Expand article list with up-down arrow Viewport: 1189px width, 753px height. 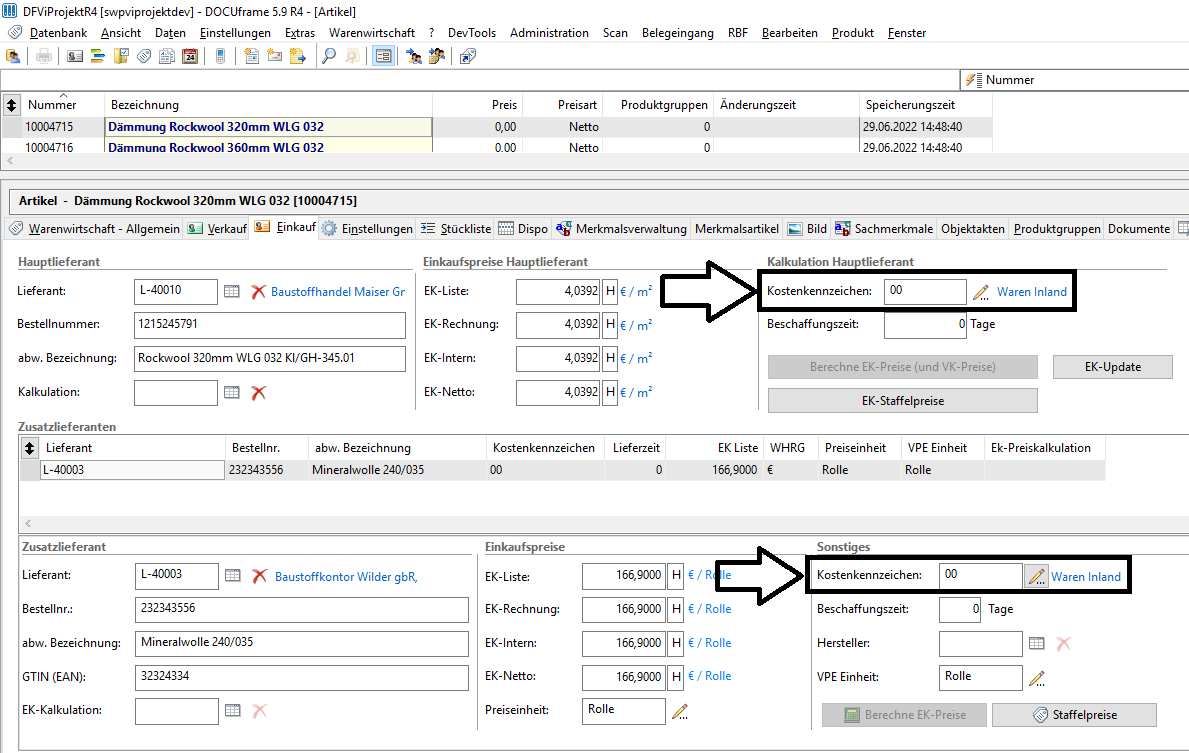pos(11,105)
